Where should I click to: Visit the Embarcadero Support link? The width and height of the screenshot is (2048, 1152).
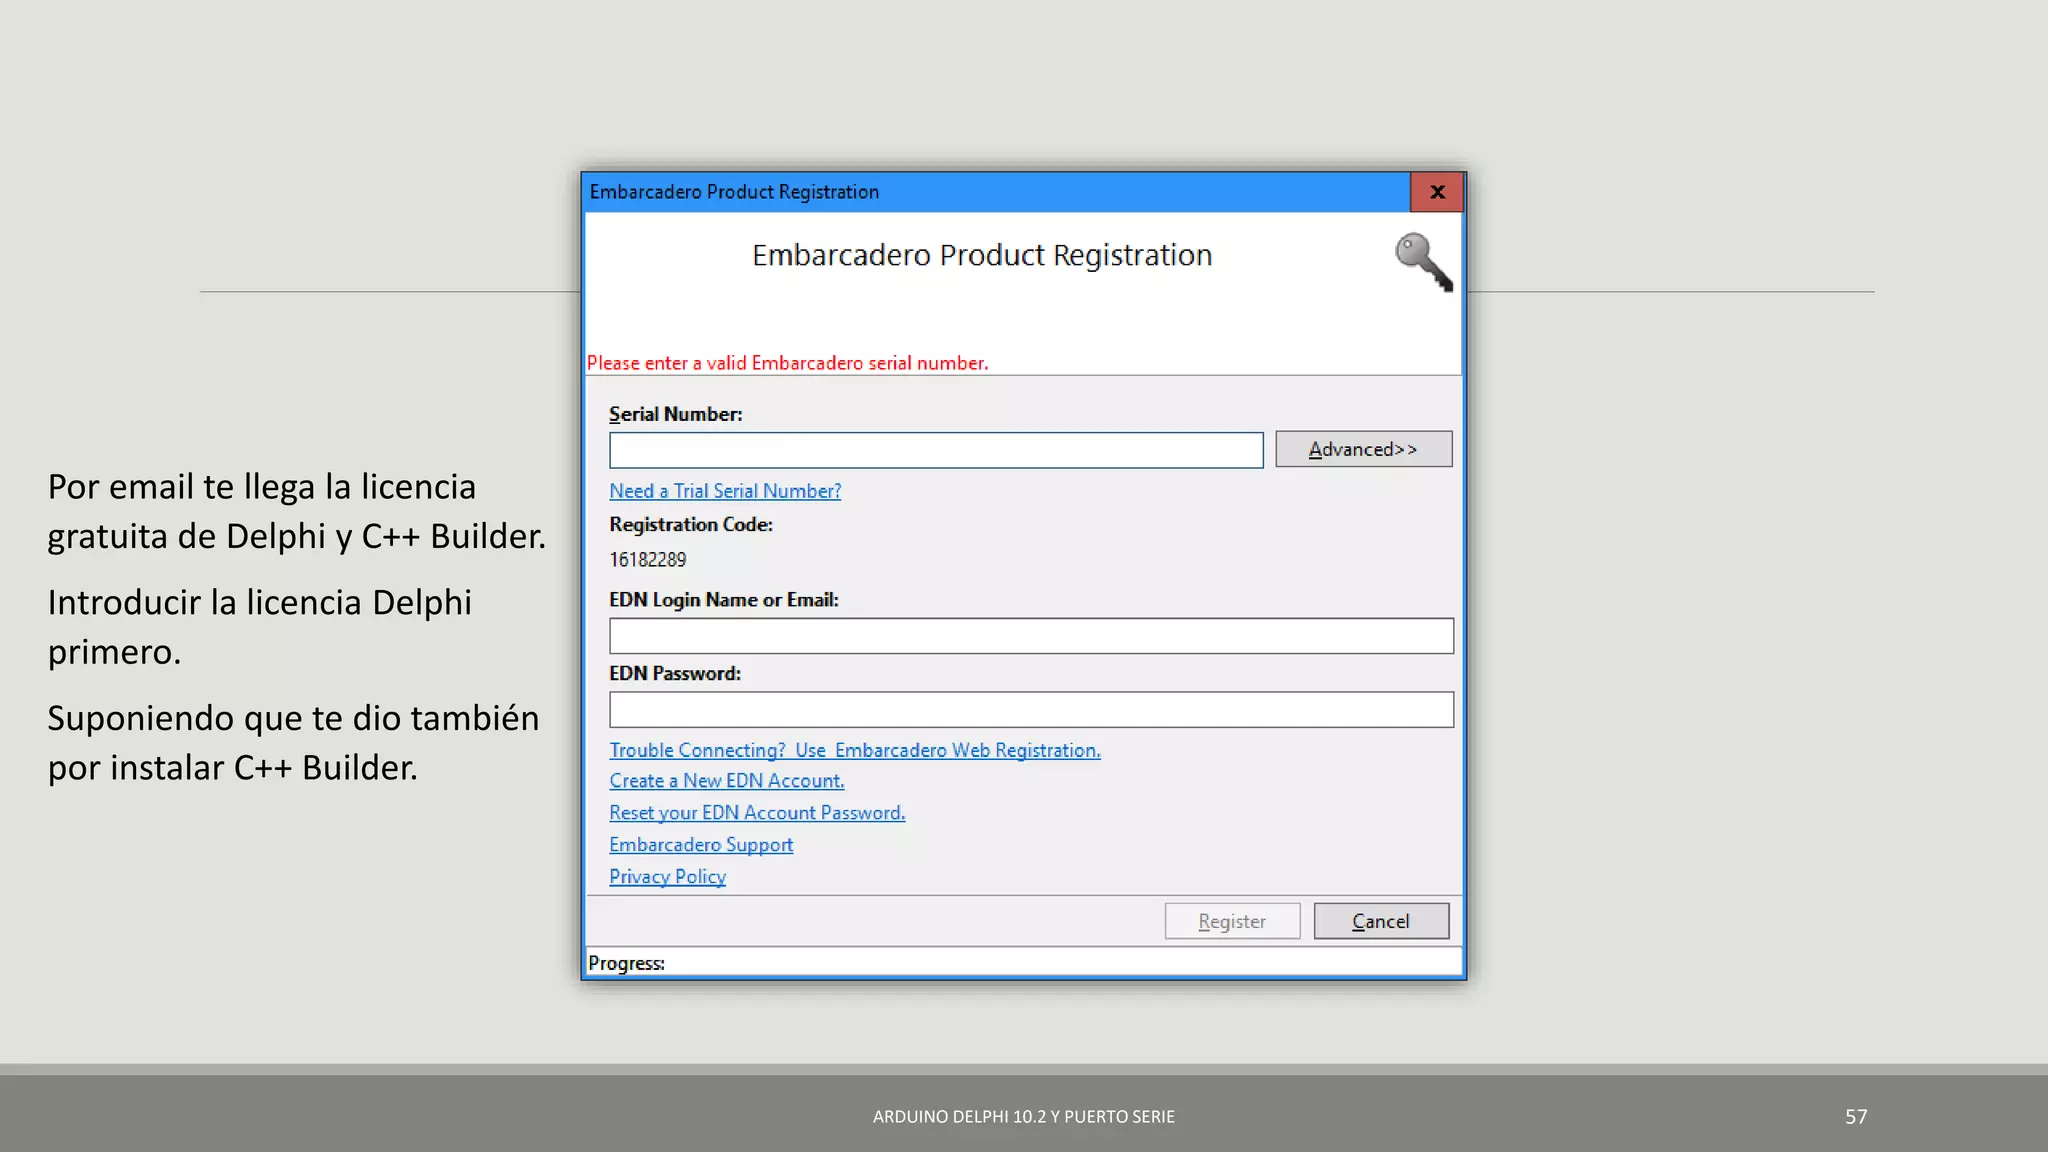tap(701, 845)
